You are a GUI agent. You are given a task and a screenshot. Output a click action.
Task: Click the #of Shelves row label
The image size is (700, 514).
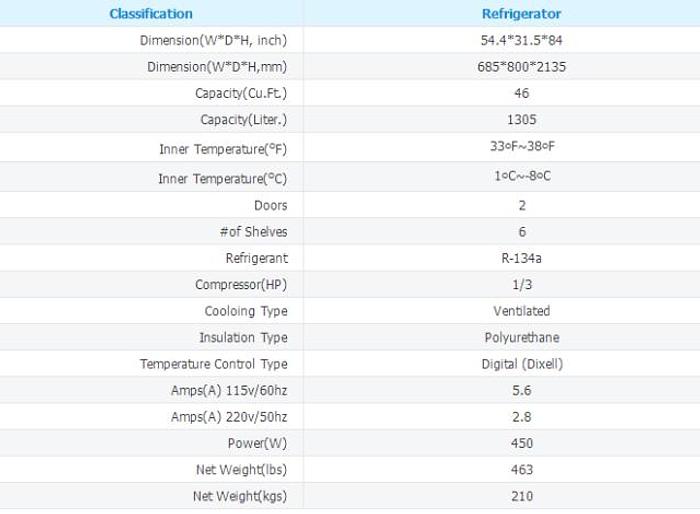pyautogui.click(x=253, y=233)
